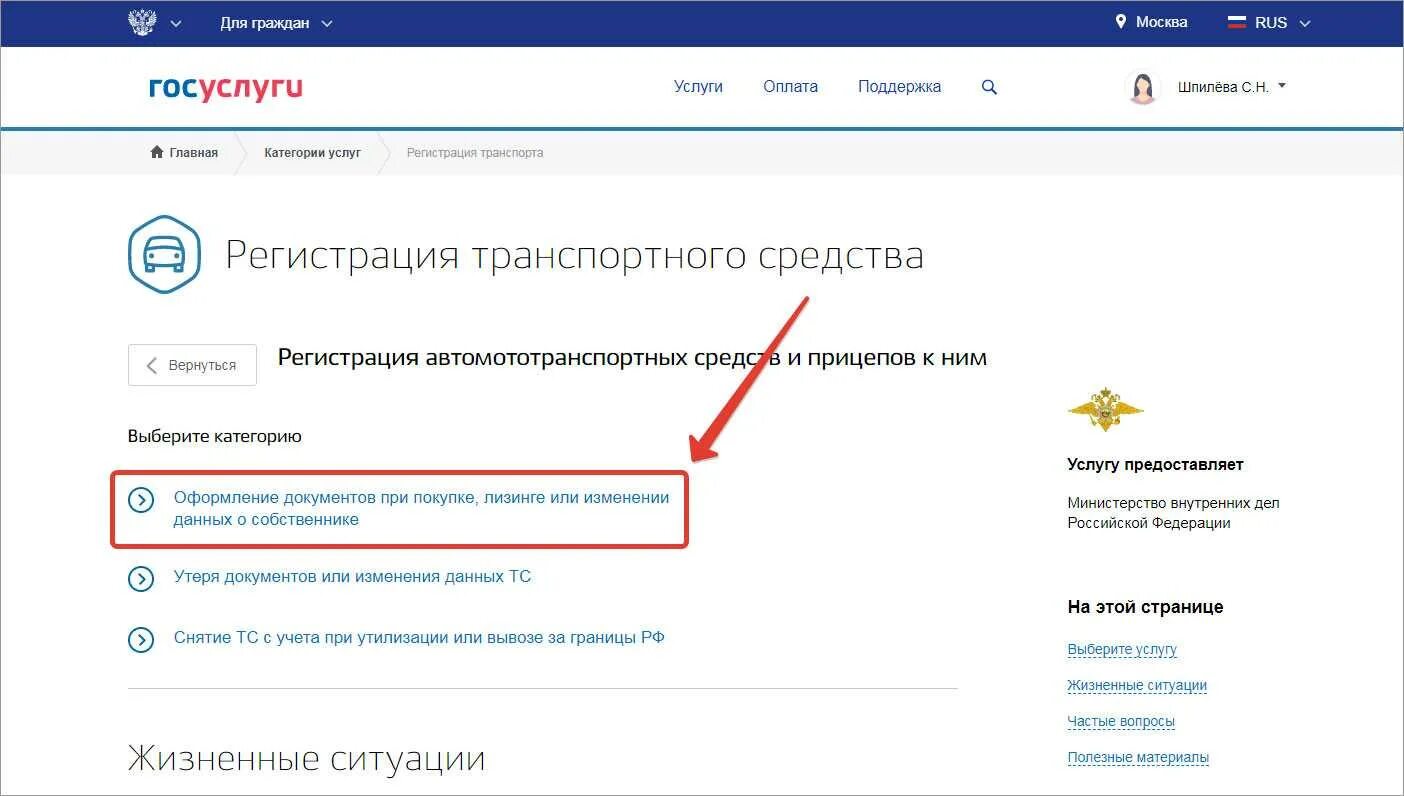
Task: Click the Russian coat of arms icon
Action: tap(143, 22)
